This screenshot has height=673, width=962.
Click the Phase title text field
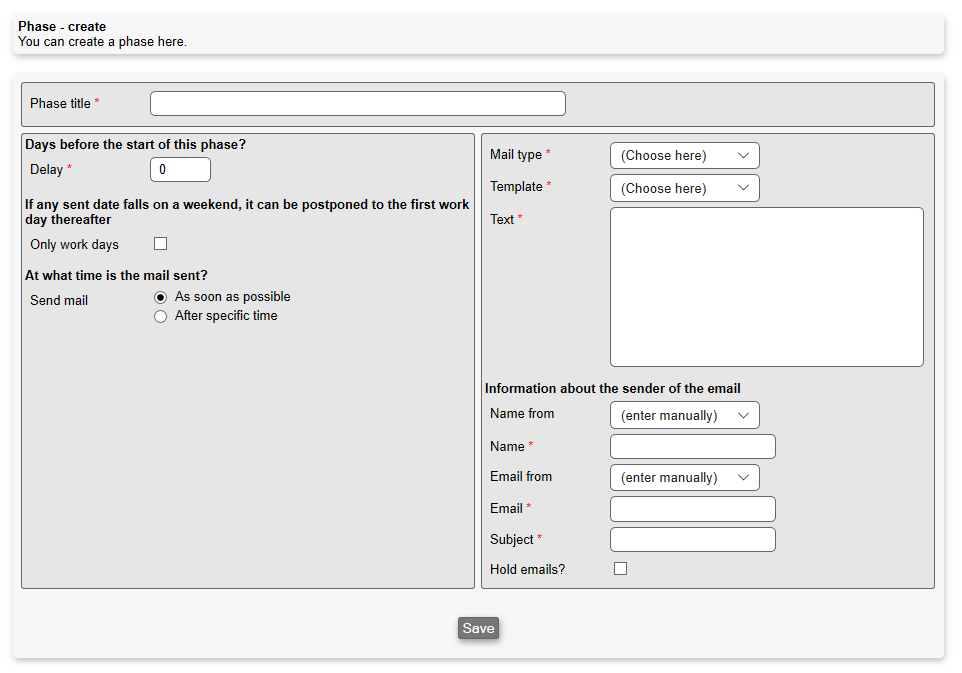(x=357, y=104)
